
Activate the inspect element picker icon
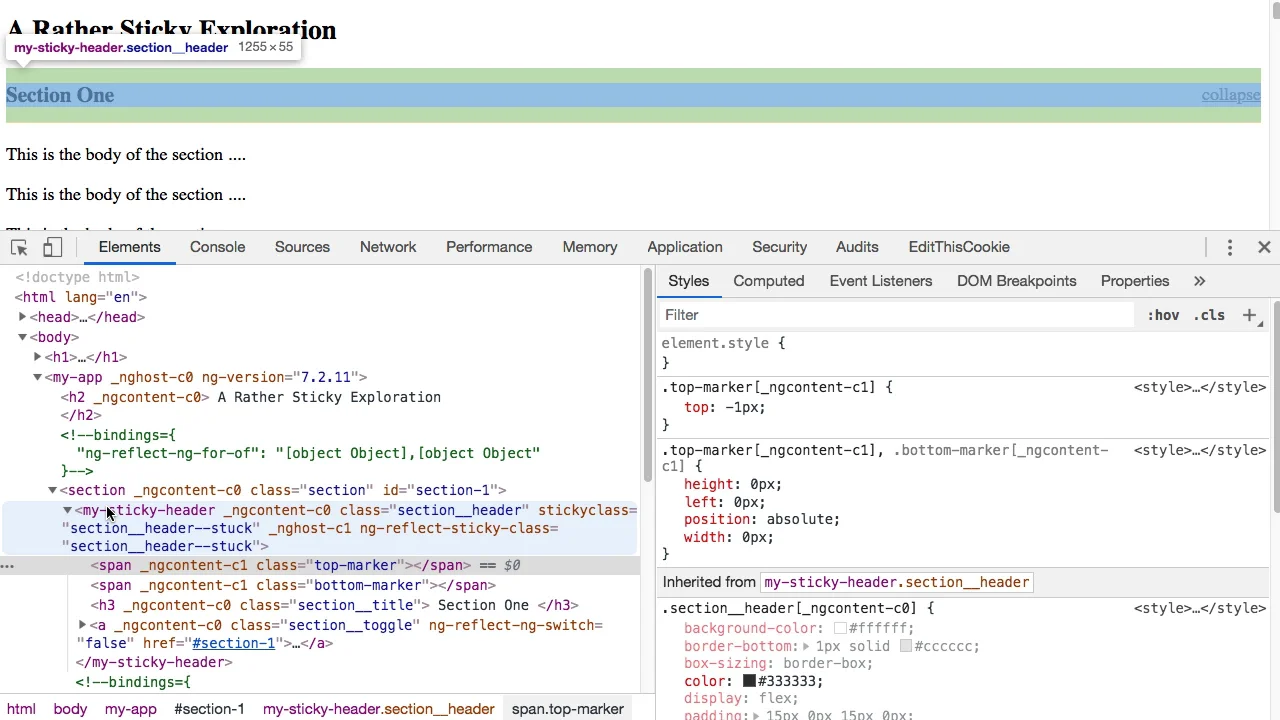click(19, 248)
